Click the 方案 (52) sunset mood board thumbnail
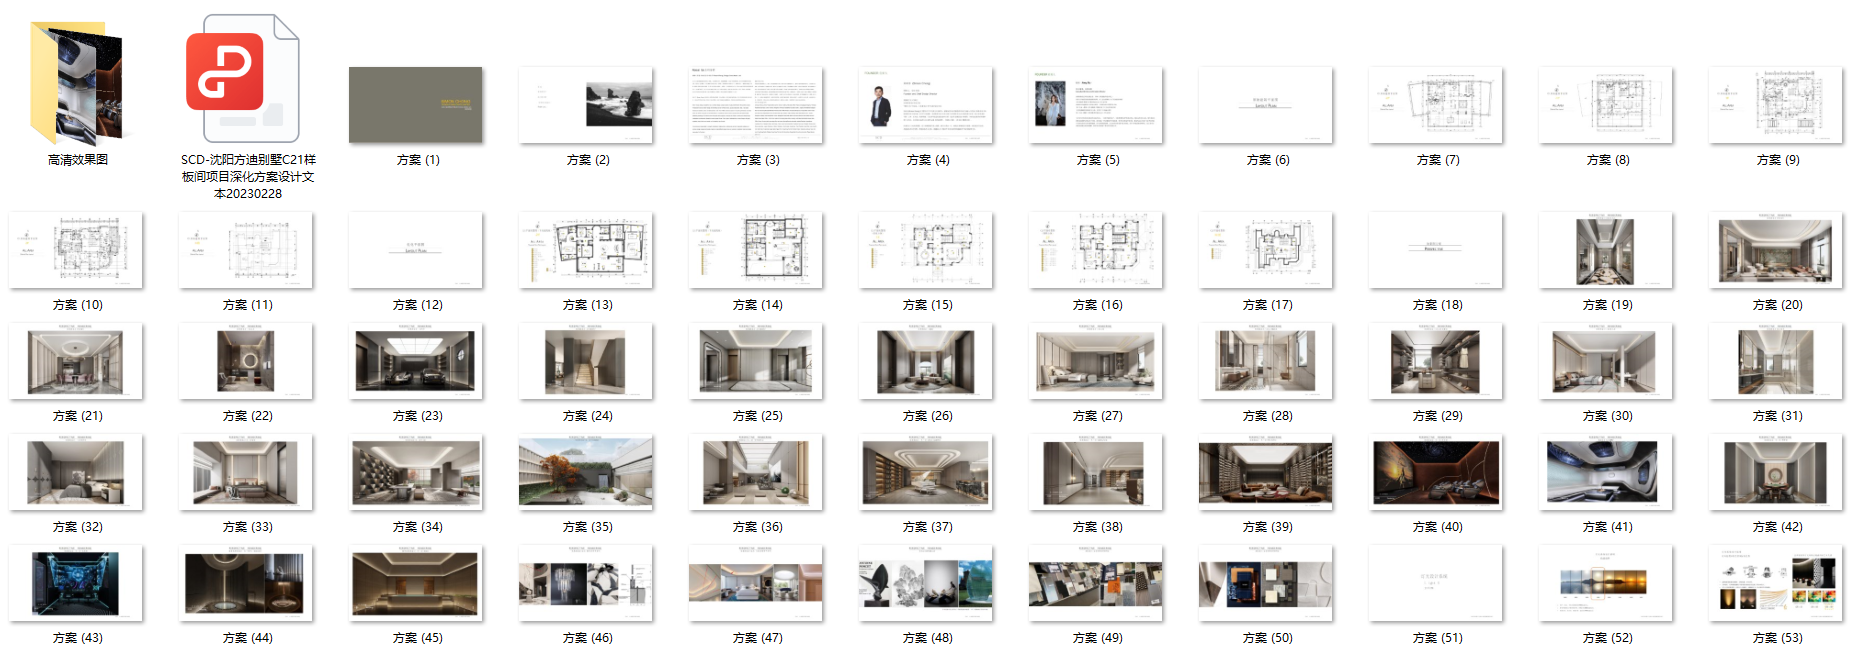 [x=1605, y=583]
